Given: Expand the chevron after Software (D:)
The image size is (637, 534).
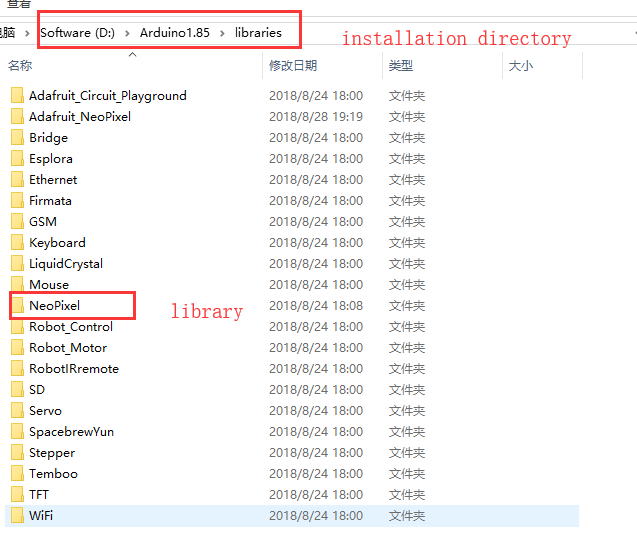Looking at the screenshot, I should coord(129,33).
